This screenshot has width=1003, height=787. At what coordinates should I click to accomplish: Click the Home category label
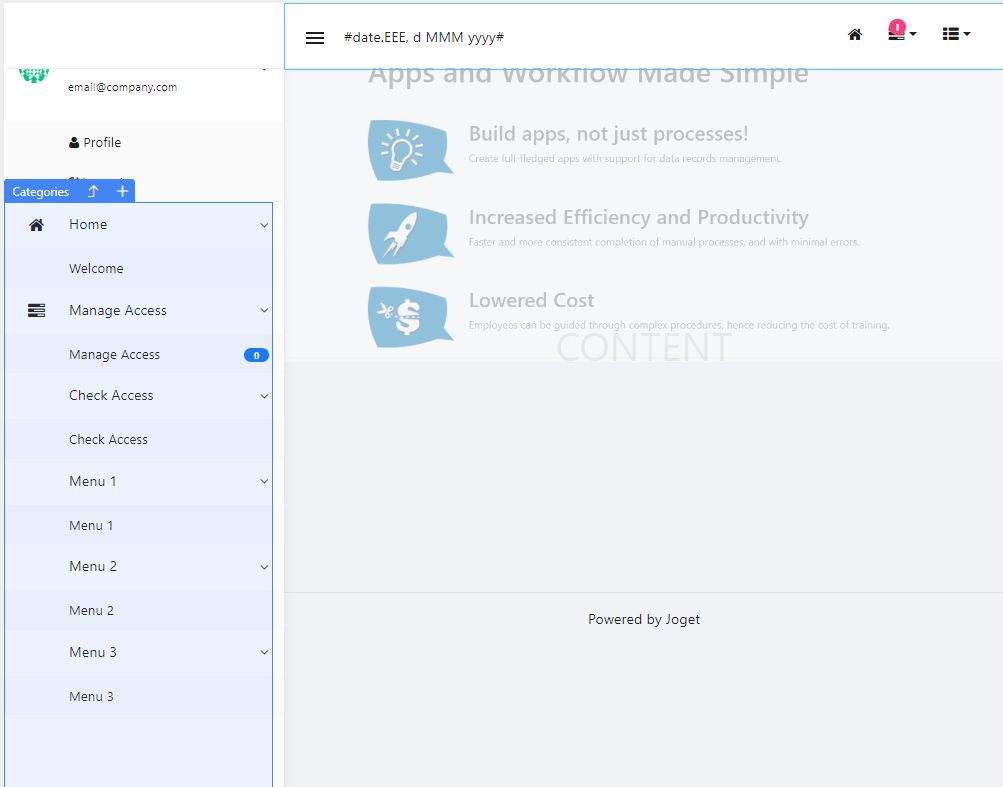pos(88,225)
